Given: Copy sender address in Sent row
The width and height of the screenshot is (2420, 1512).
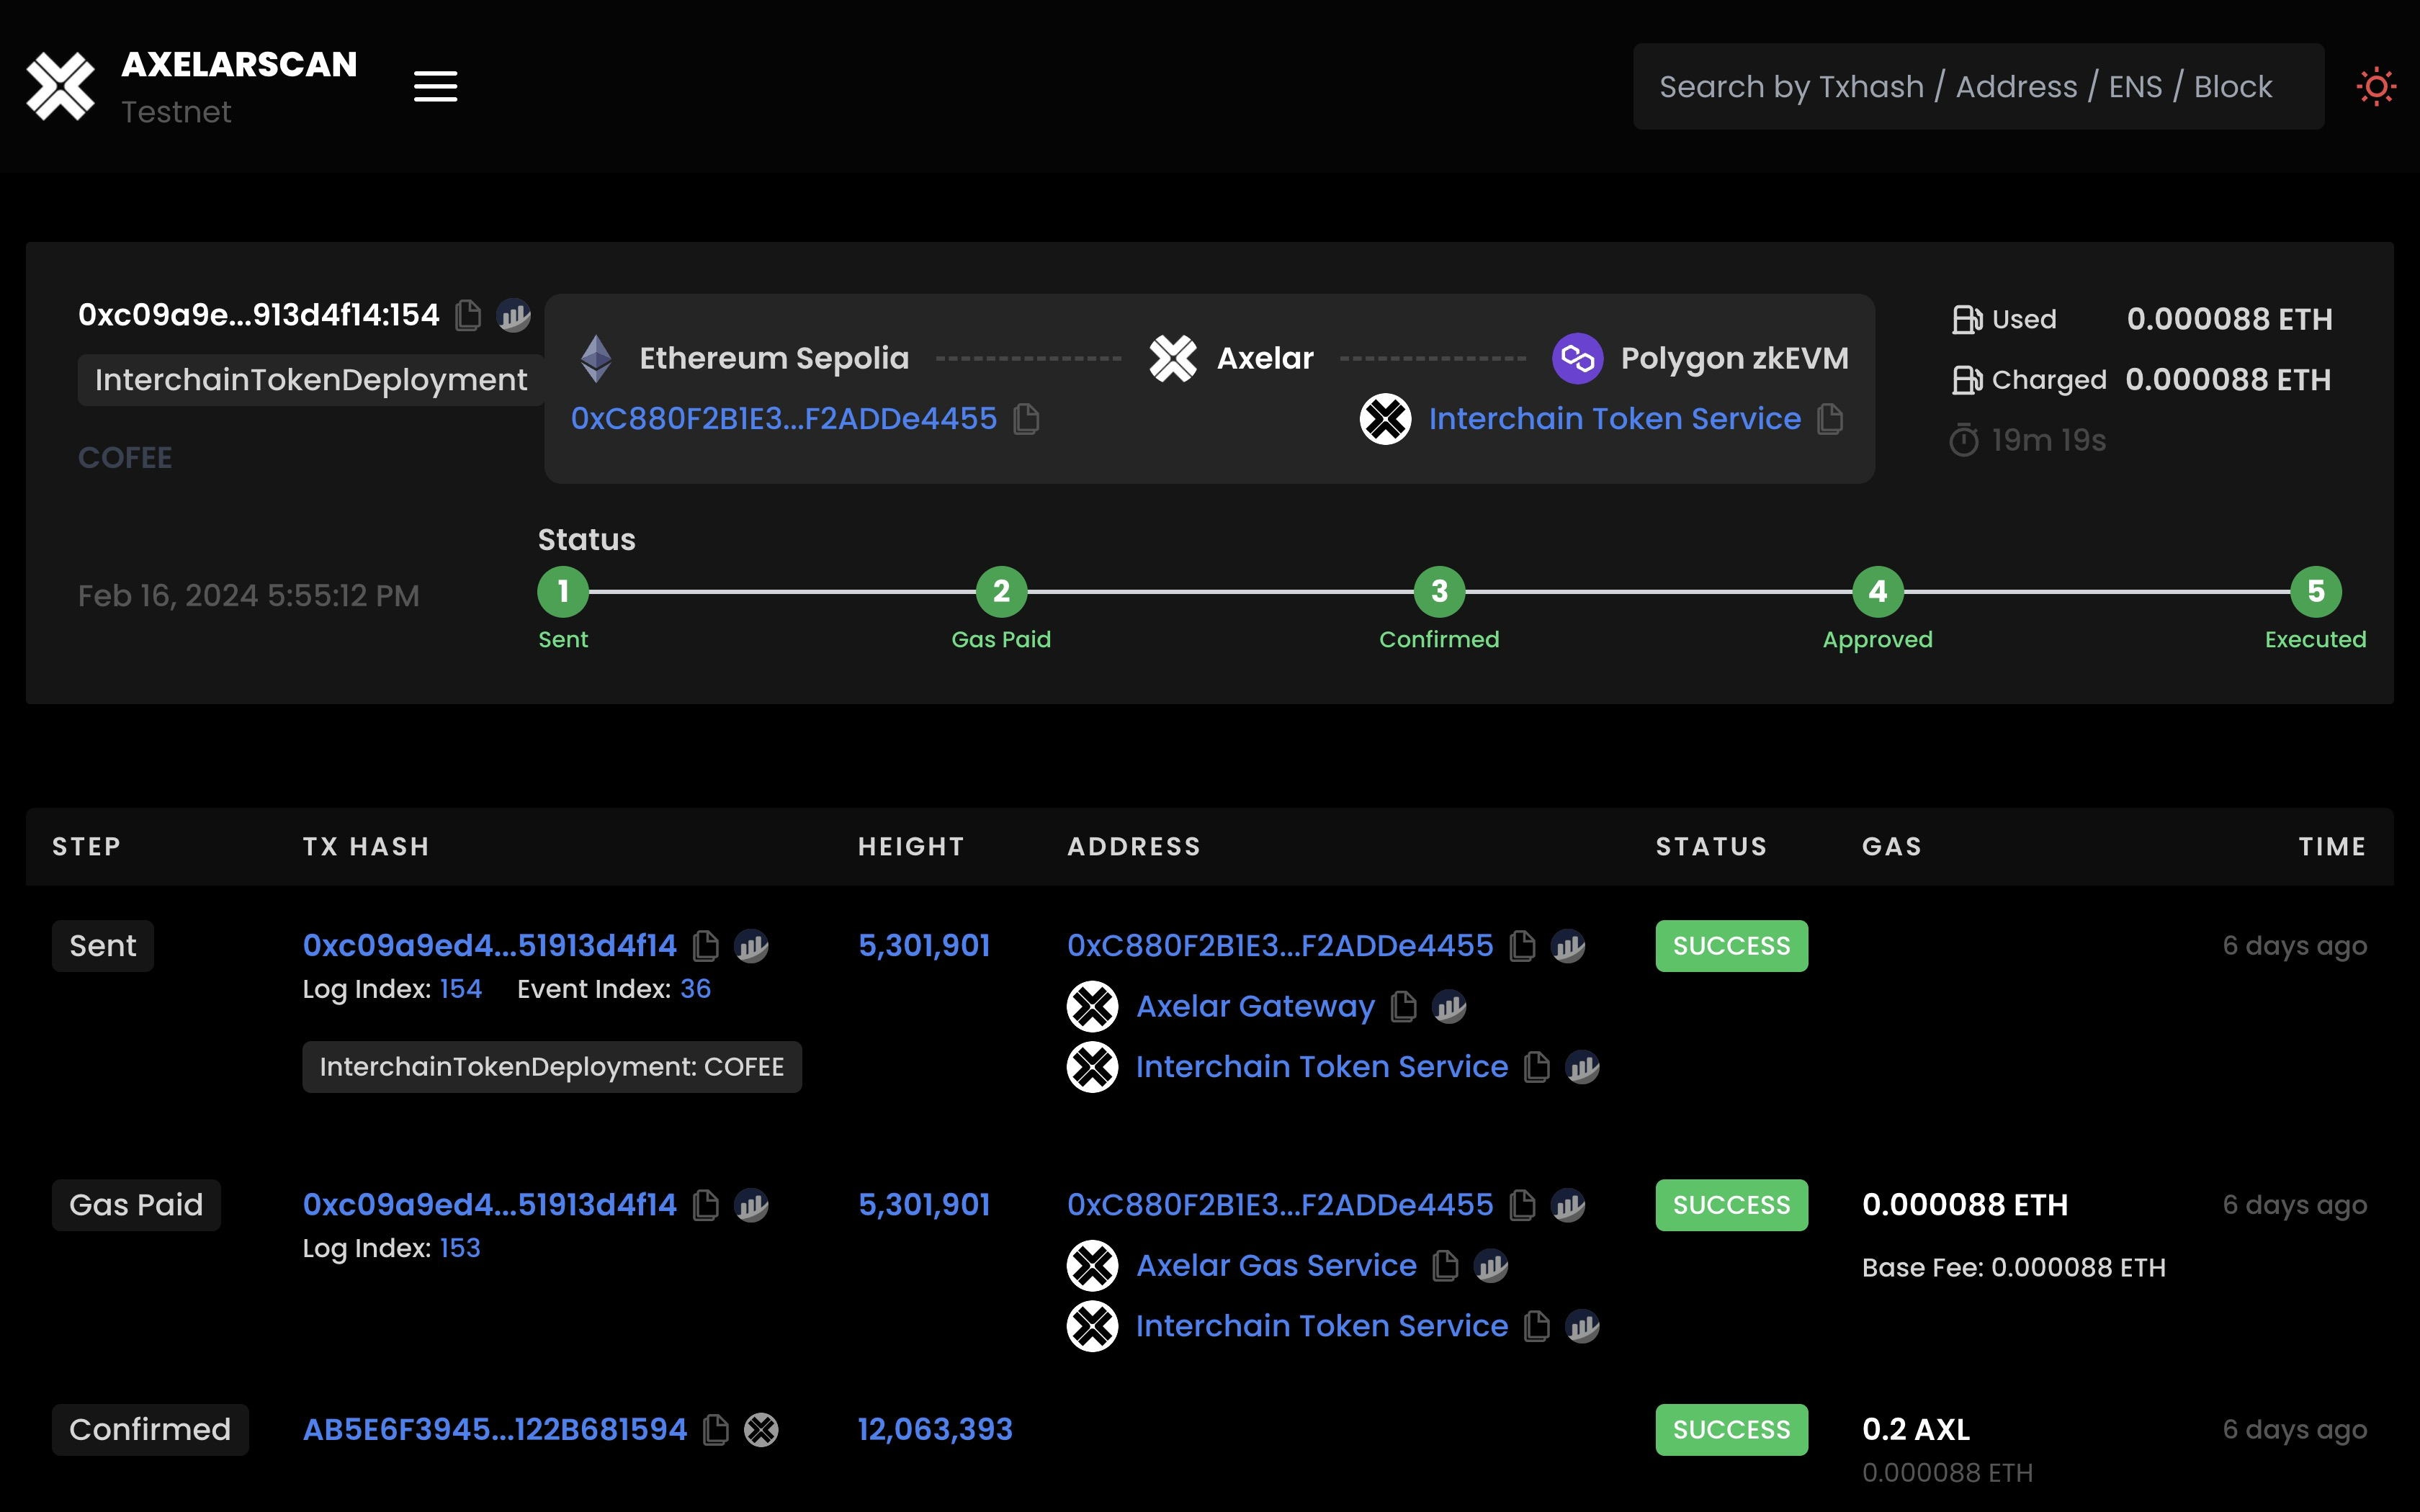Looking at the screenshot, I should [x=1522, y=946].
